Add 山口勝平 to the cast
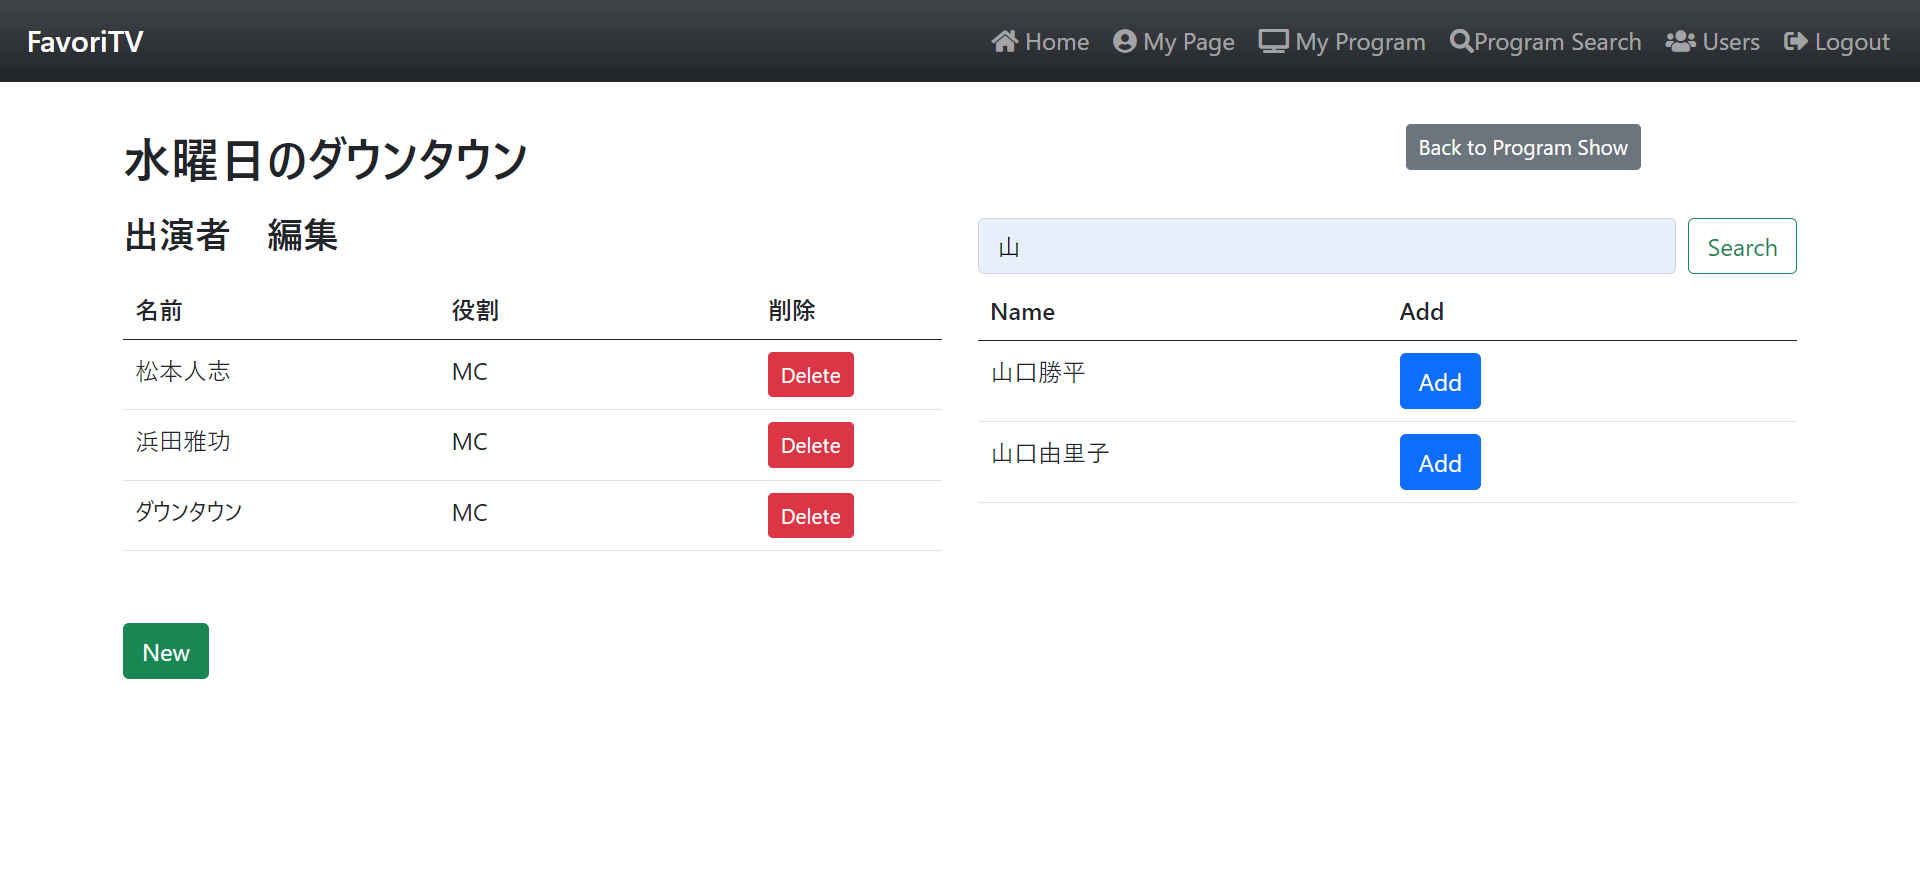This screenshot has width=1920, height=886. (x=1440, y=381)
